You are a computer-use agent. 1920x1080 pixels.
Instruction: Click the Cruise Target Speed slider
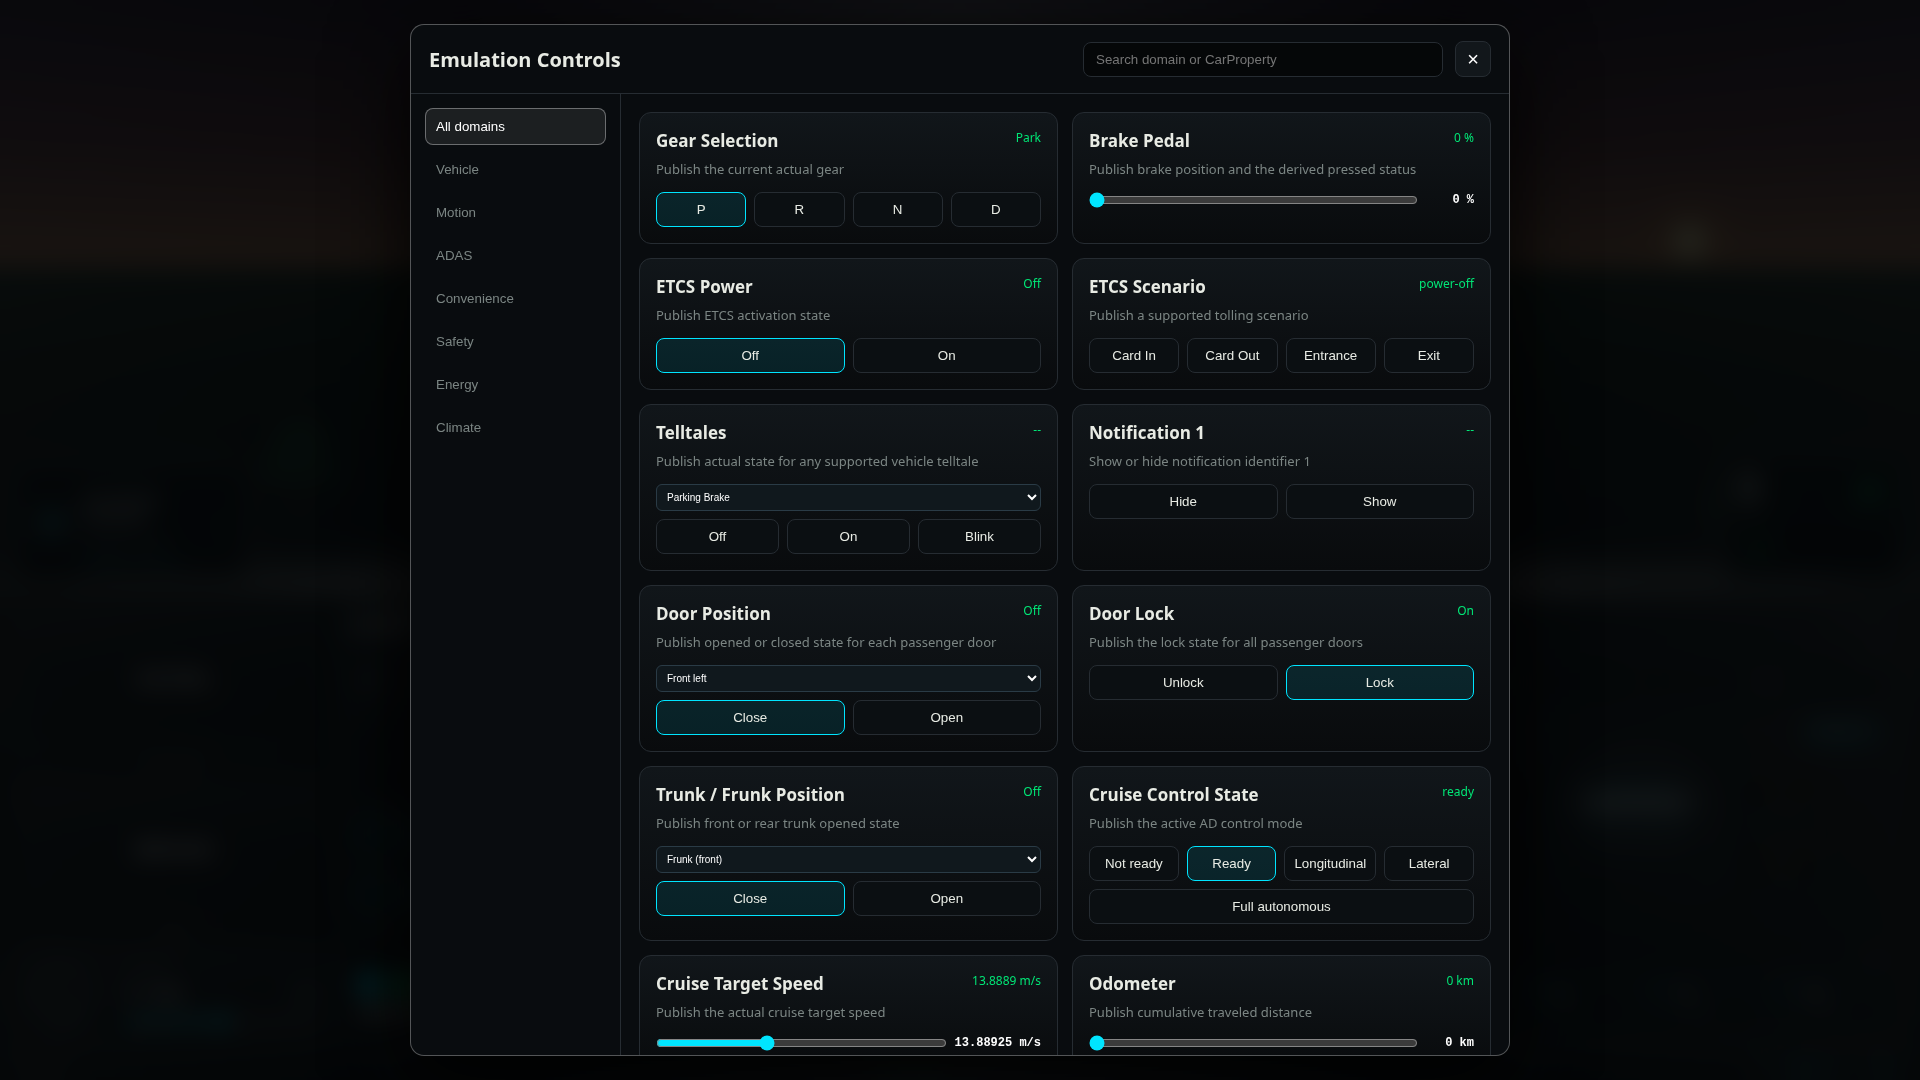pyautogui.click(x=801, y=1043)
